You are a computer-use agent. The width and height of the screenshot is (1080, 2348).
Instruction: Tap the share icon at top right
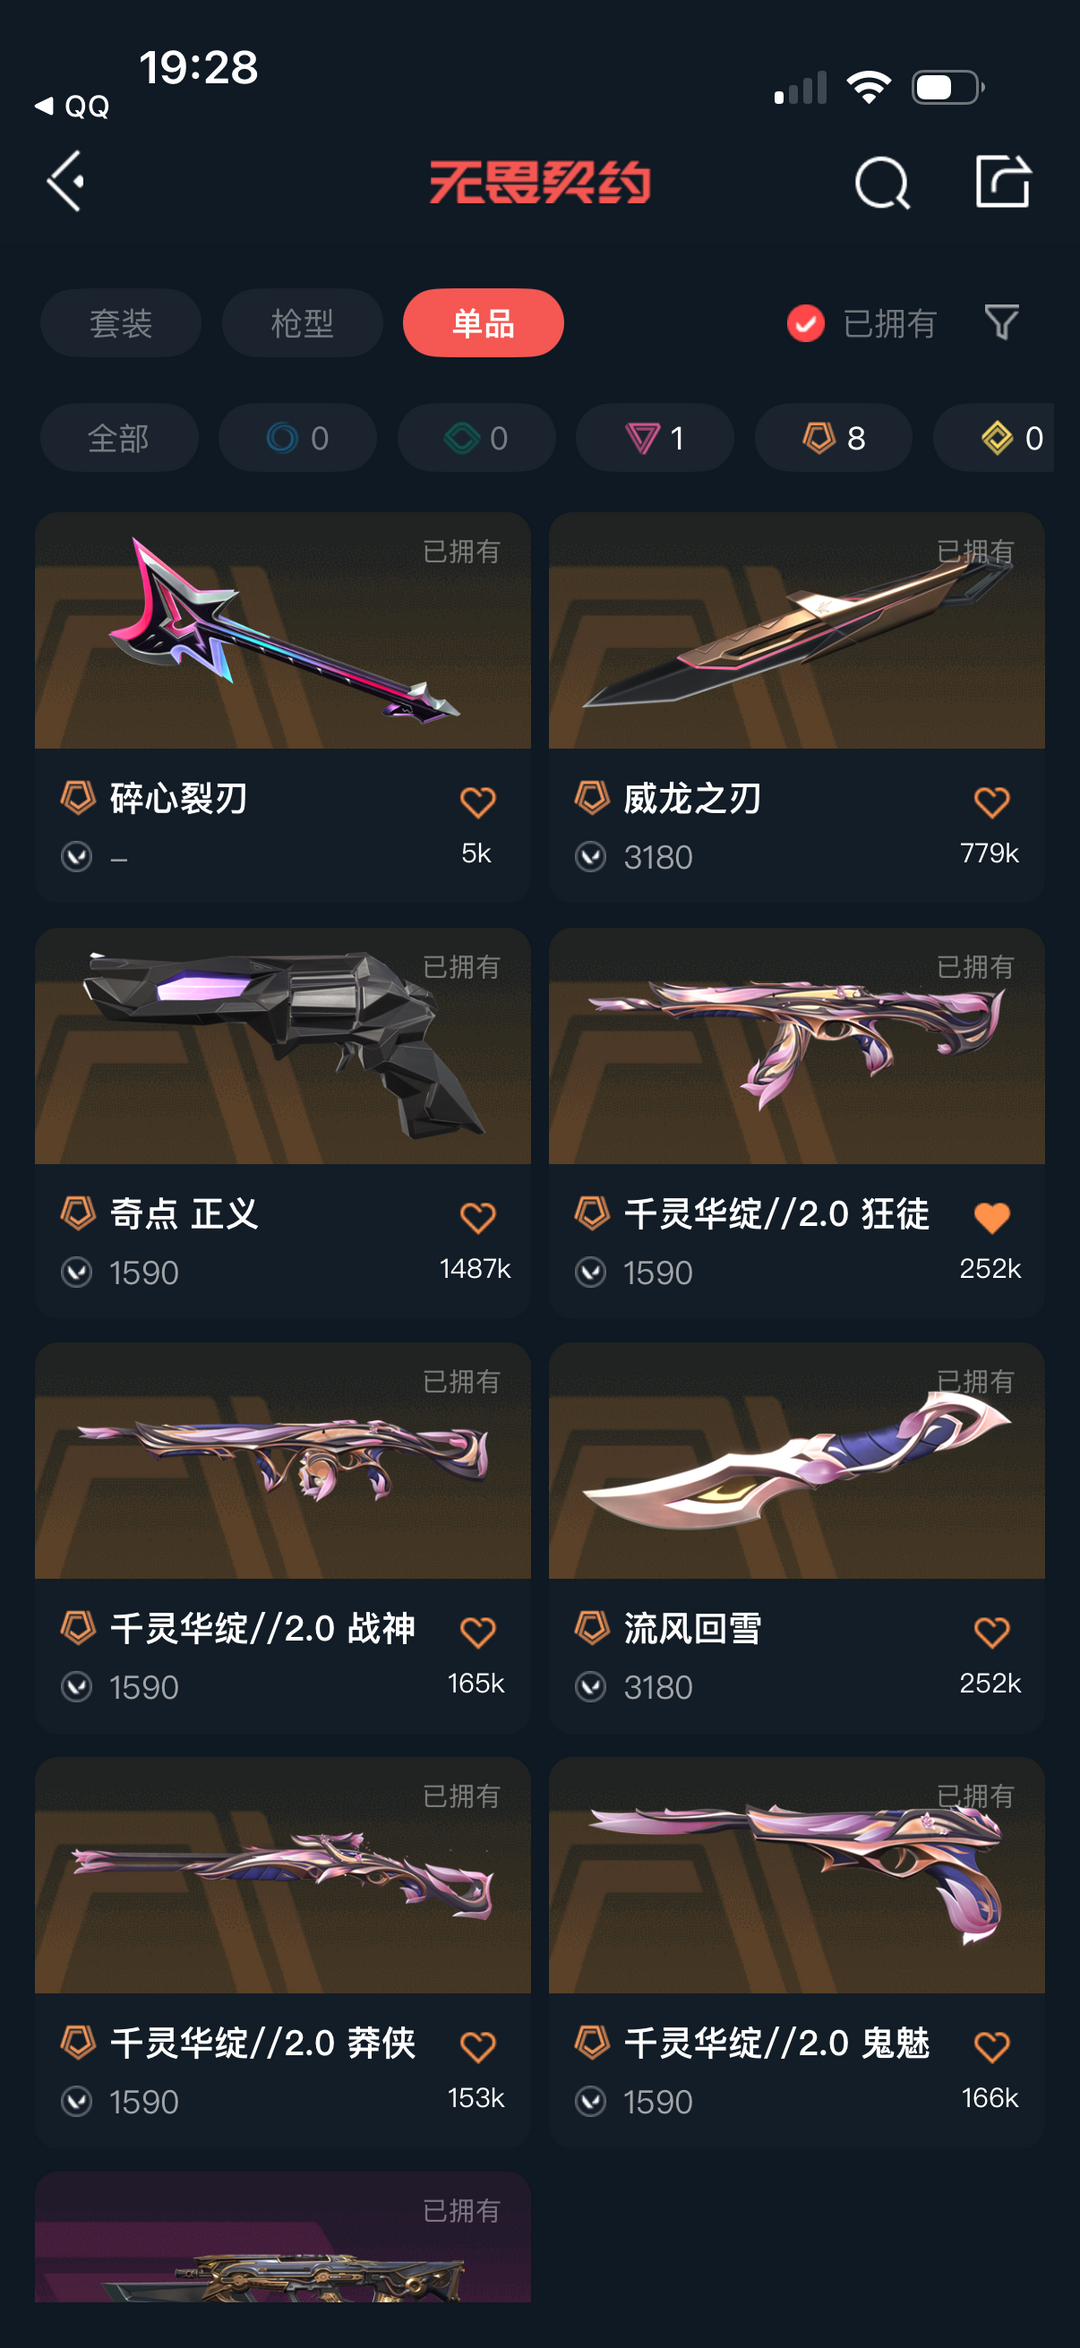coord(1003,182)
